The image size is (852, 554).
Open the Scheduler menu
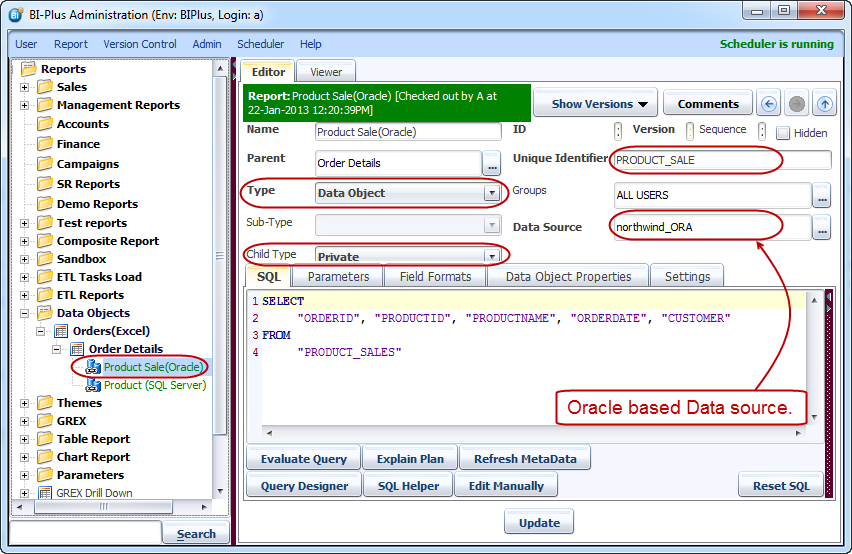(x=260, y=44)
